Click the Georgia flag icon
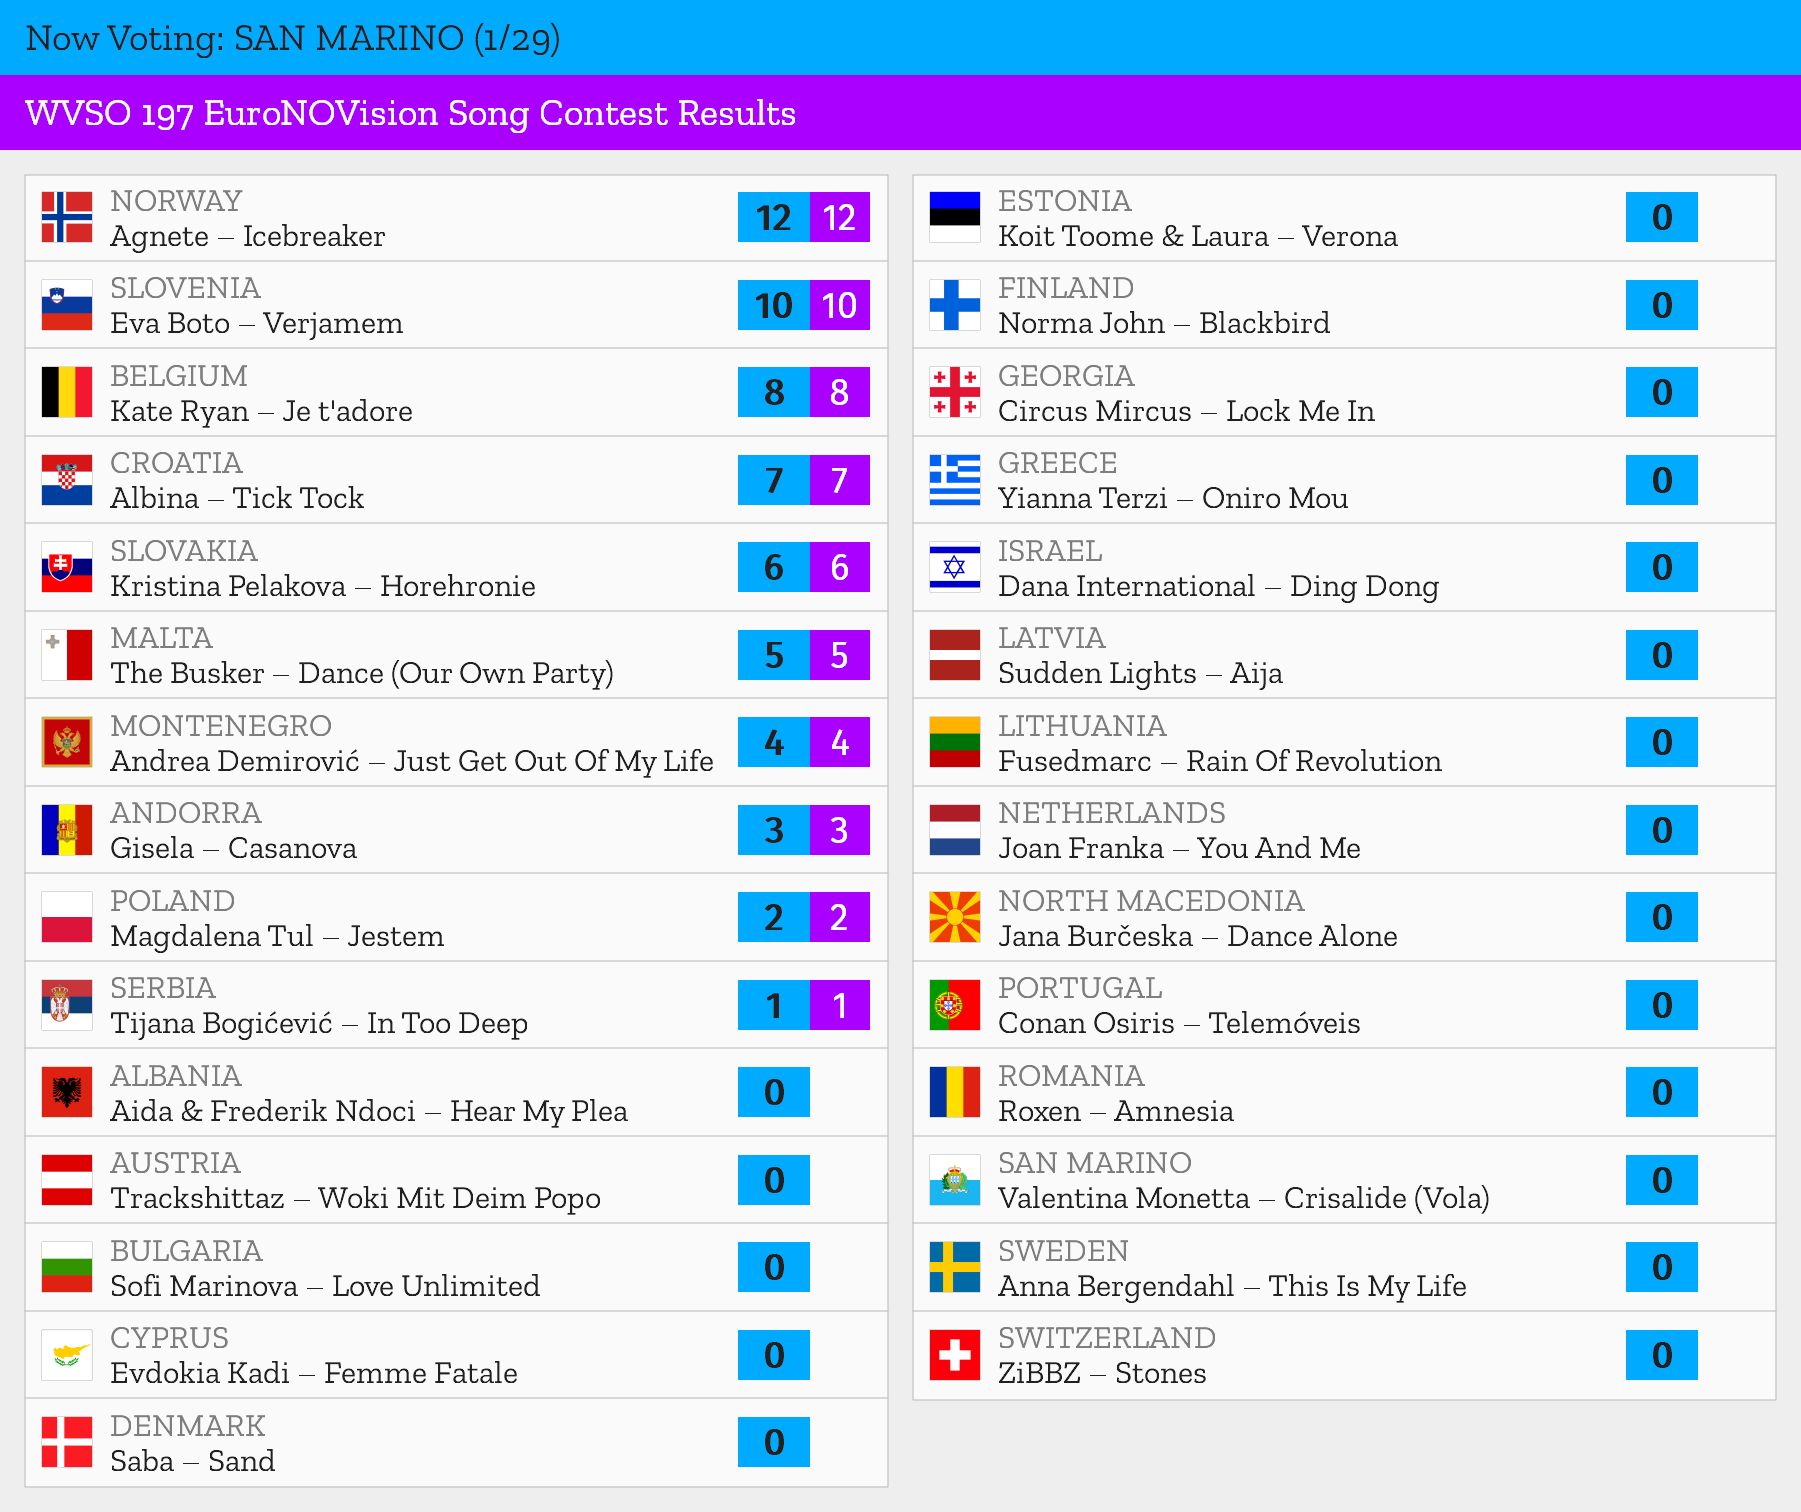Image resolution: width=1801 pixels, height=1512 pixels. pos(955,392)
